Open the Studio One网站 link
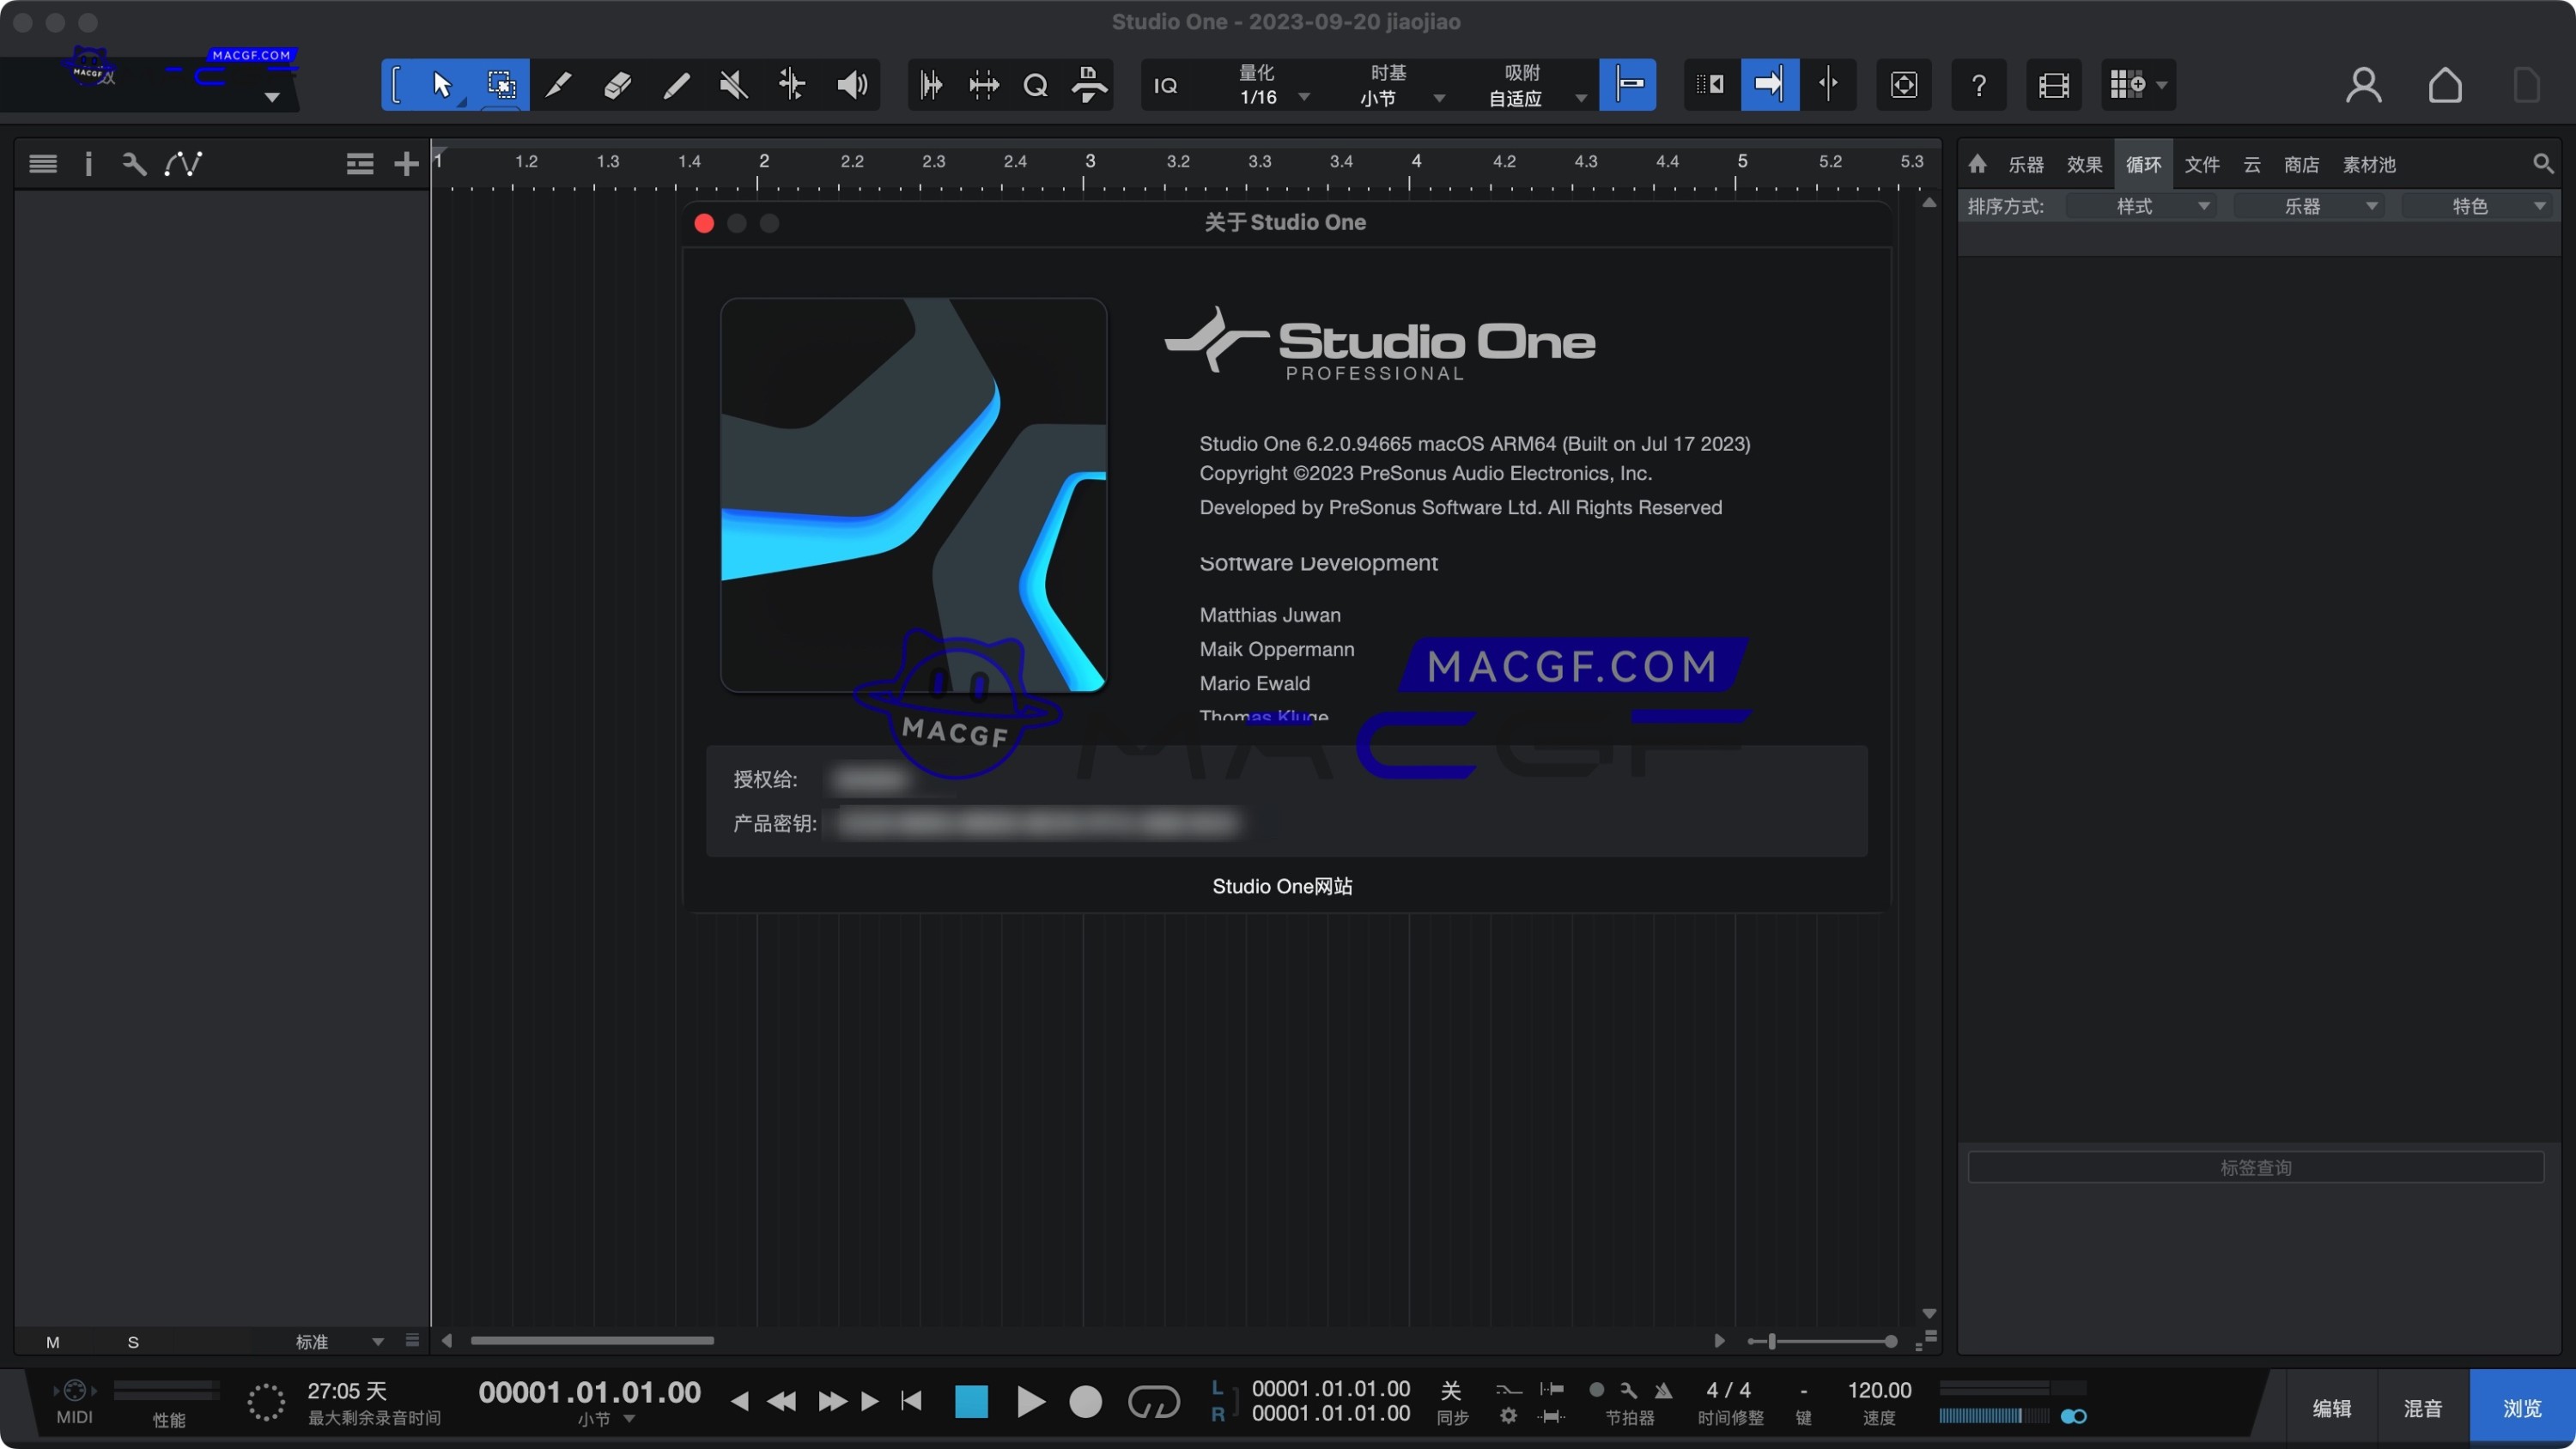 1282,886
